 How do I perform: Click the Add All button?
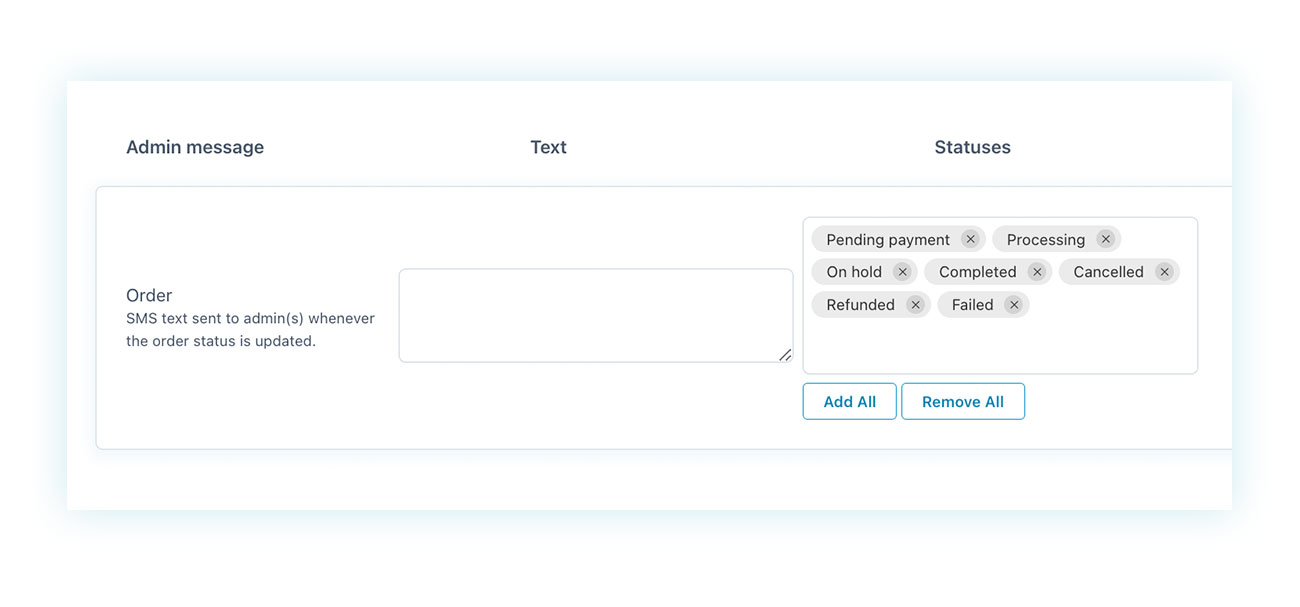849,401
